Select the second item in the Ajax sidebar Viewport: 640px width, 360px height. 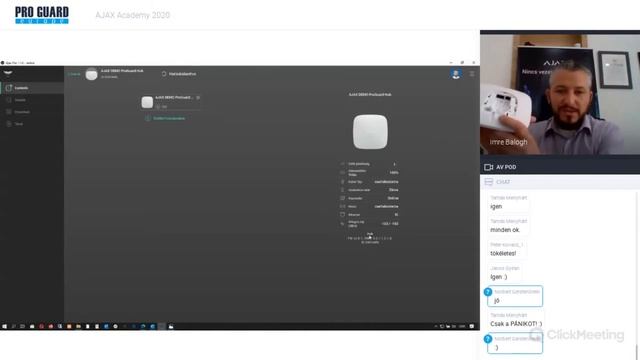[x=32, y=100]
